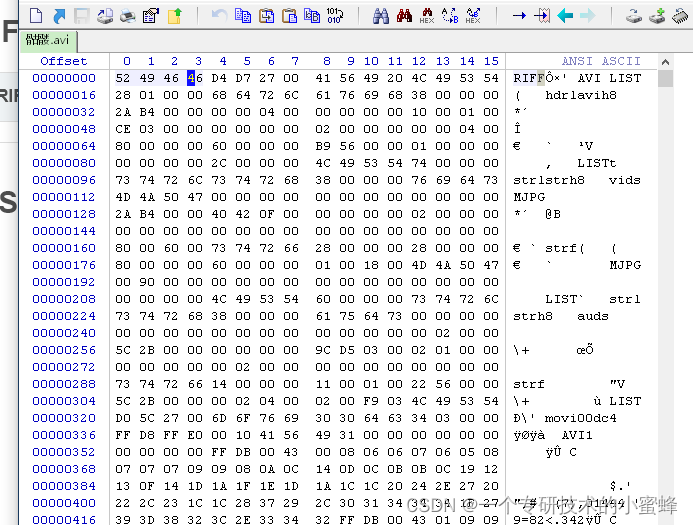
Task: Click the blue two-pages icon before the 101 010 icon
Action: pyautogui.click(x=312, y=16)
